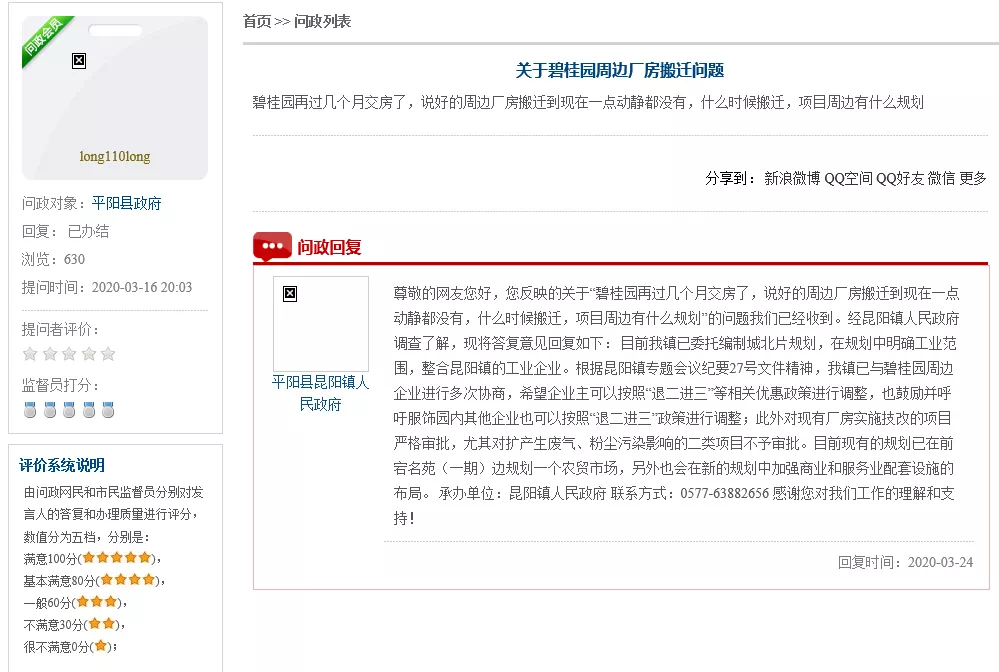Click the second rating star under 提问者评价
999x672 pixels.
tap(50, 354)
